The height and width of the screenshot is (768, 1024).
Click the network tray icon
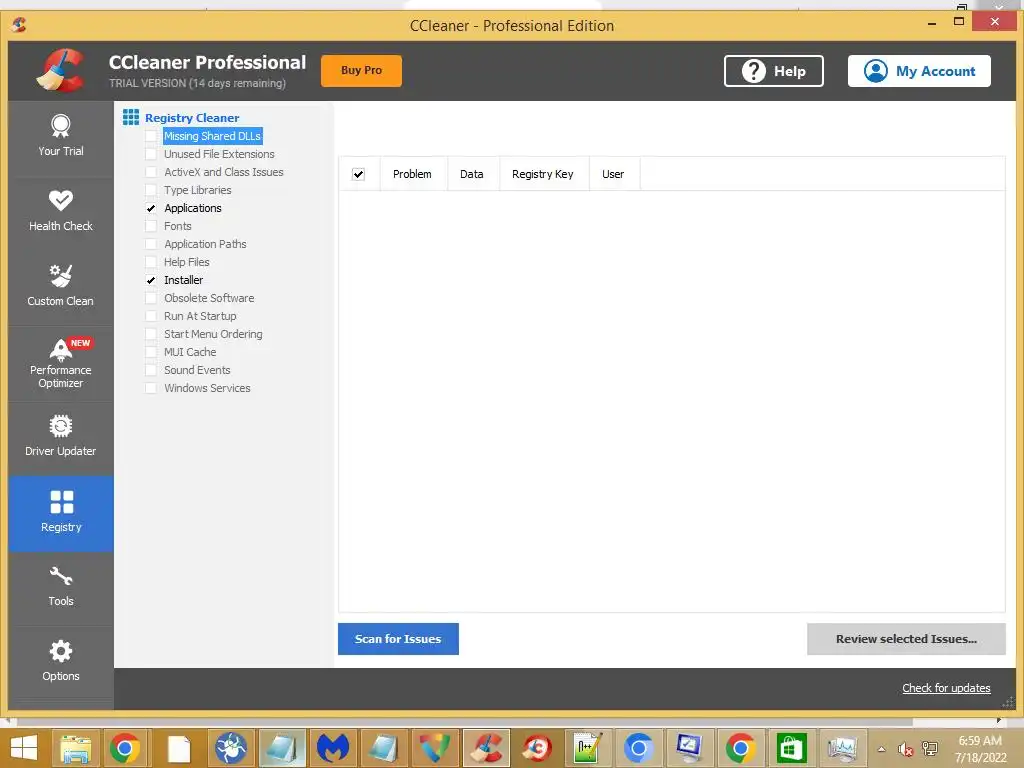tap(930, 749)
